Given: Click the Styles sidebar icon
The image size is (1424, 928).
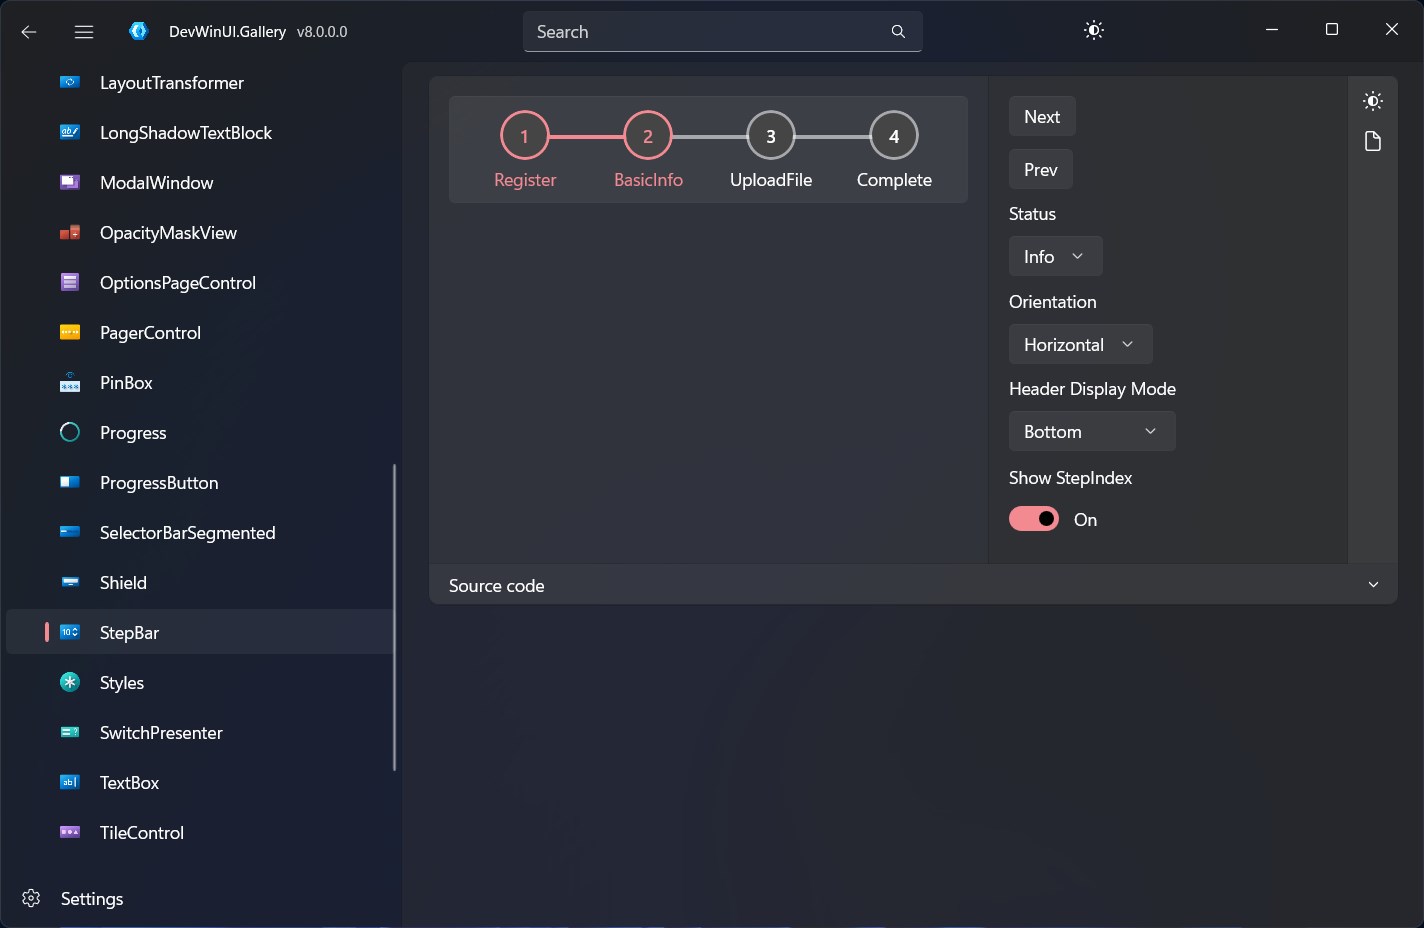Looking at the screenshot, I should coord(70,682).
